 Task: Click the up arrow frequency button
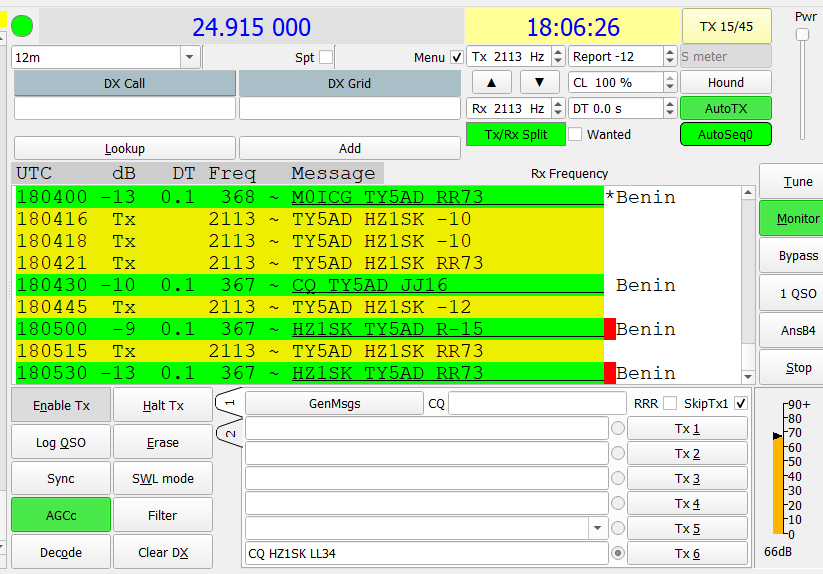[491, 82]
